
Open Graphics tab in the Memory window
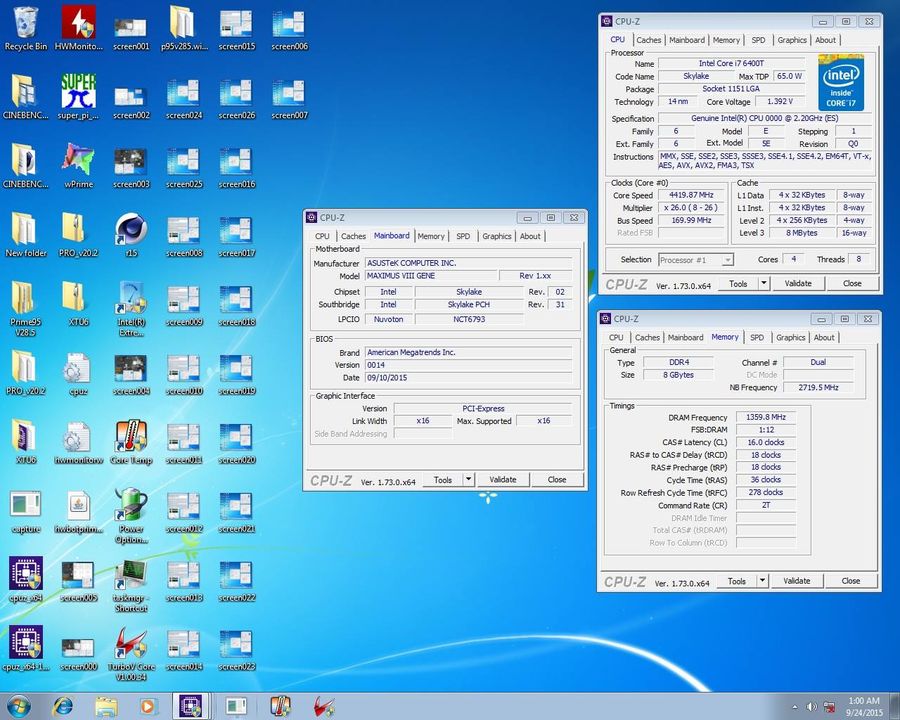790,338
